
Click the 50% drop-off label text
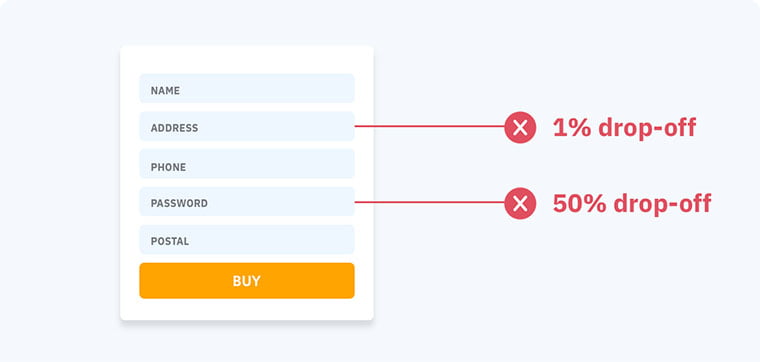632,204
